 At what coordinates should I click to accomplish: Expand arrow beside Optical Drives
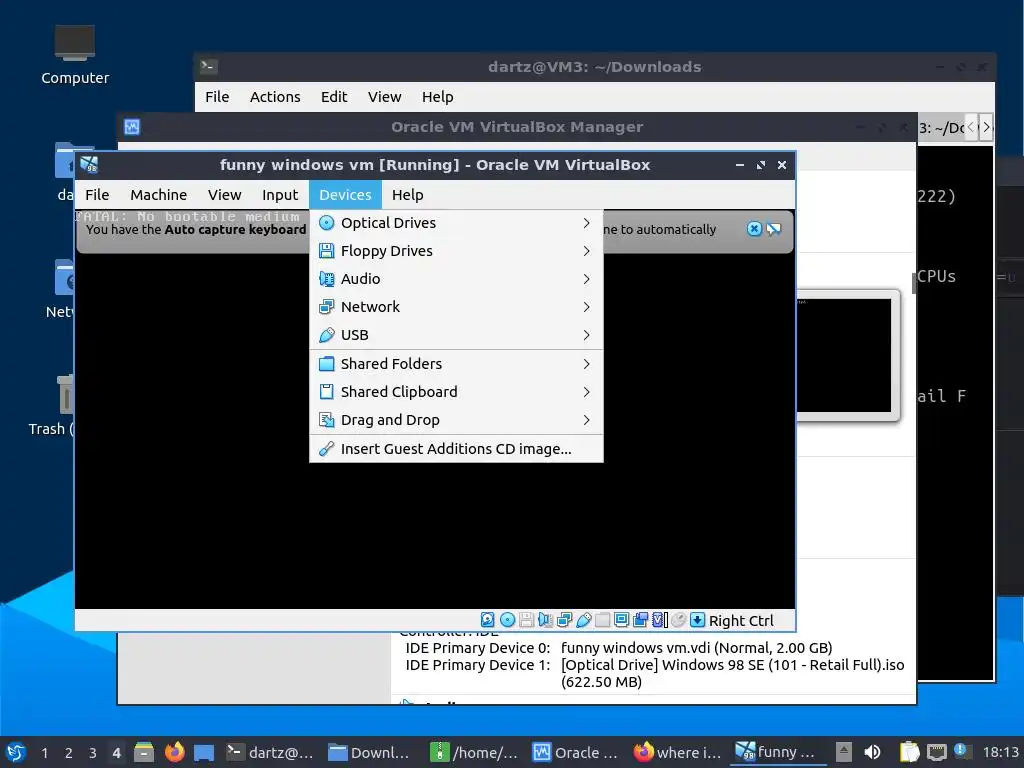(586, 223)
